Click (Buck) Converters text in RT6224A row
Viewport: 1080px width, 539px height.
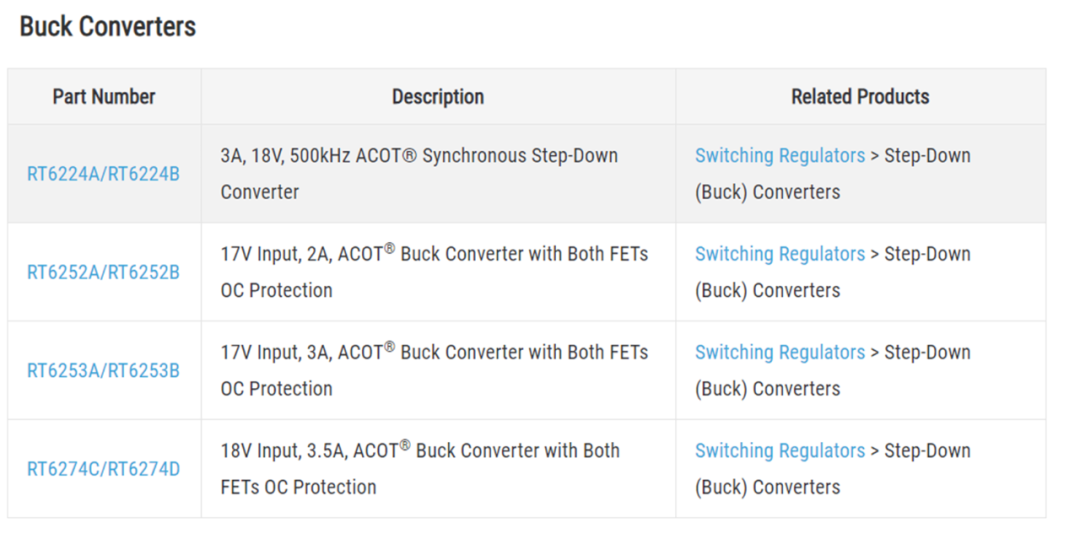[x=767, y=192]
